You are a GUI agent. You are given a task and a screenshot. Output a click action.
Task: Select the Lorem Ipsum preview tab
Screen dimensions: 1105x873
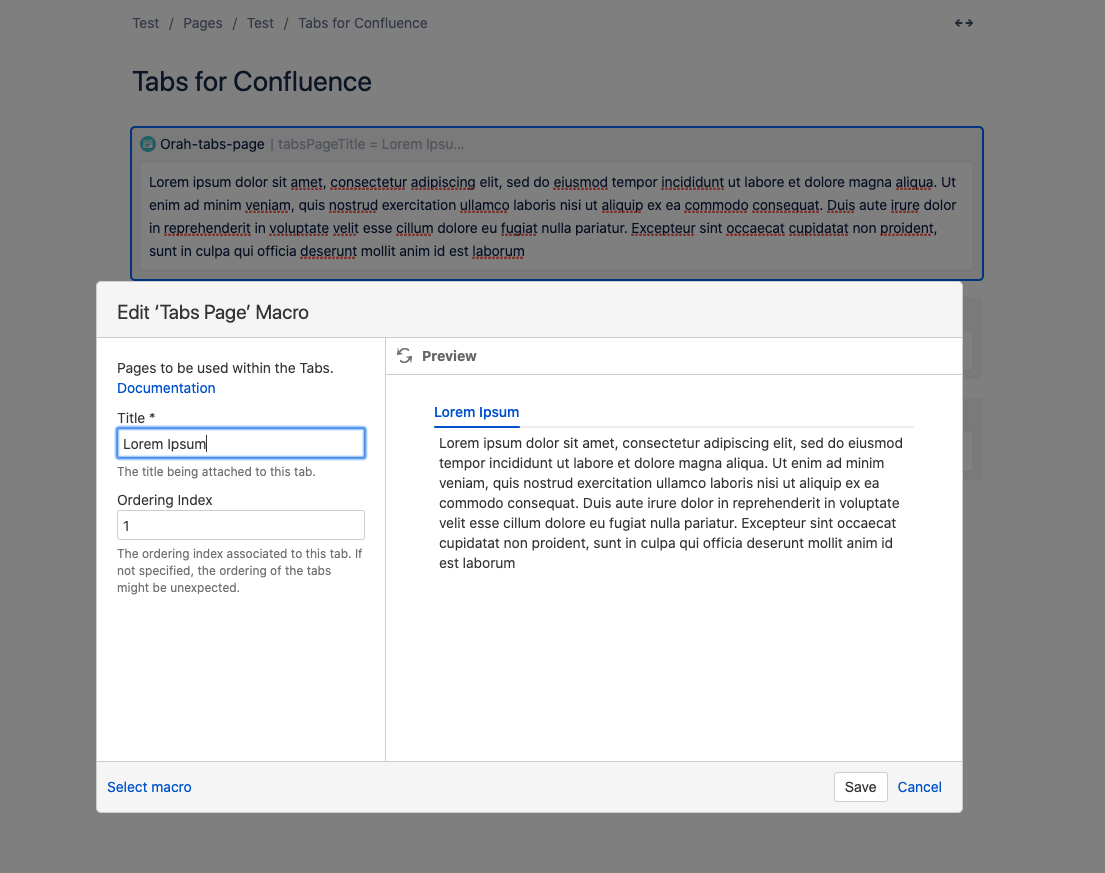click(x=476, y=413)
